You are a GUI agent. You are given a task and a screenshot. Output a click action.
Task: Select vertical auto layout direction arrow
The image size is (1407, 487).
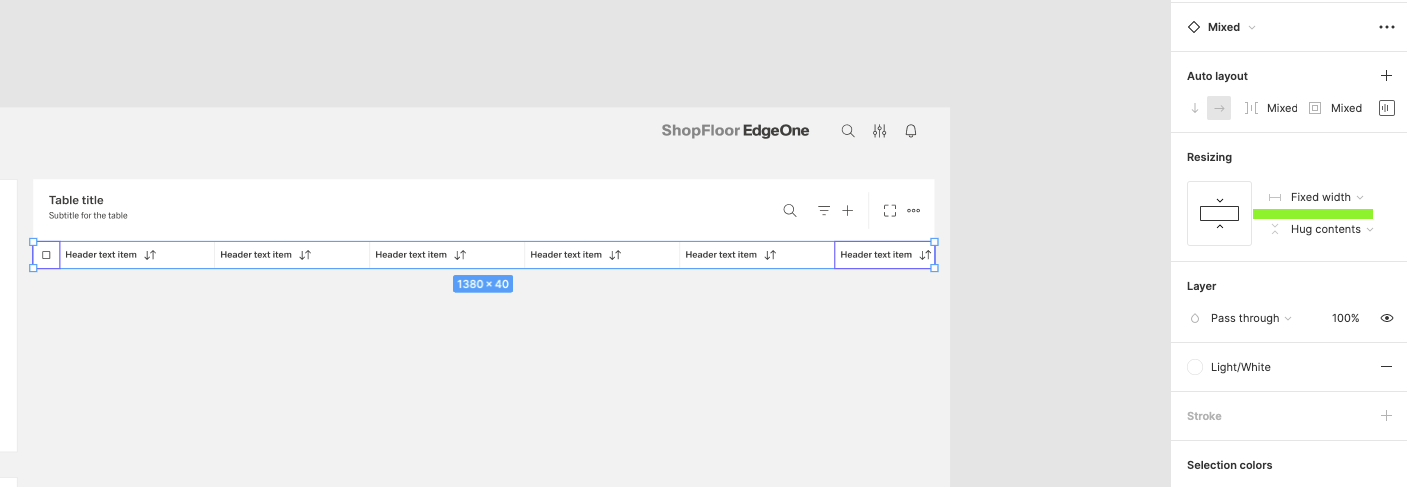[1194, 108]
